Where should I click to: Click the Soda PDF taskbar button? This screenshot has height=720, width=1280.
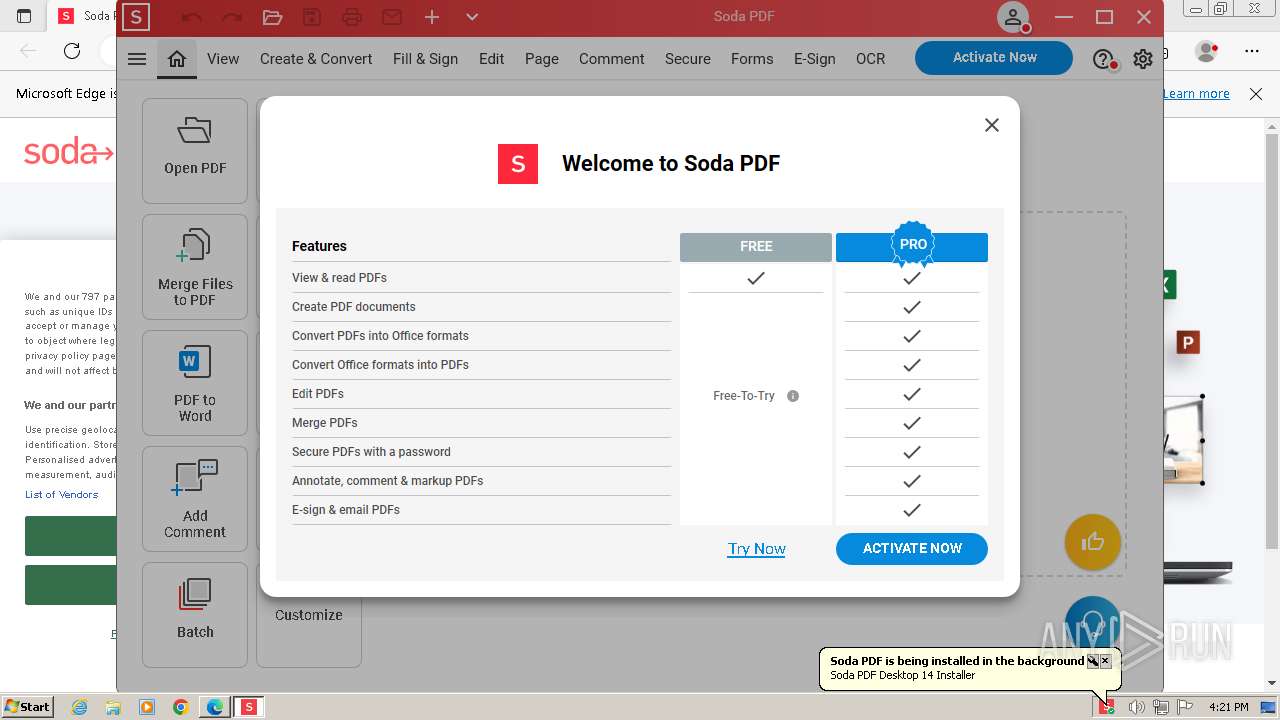(x=248, y=707)
